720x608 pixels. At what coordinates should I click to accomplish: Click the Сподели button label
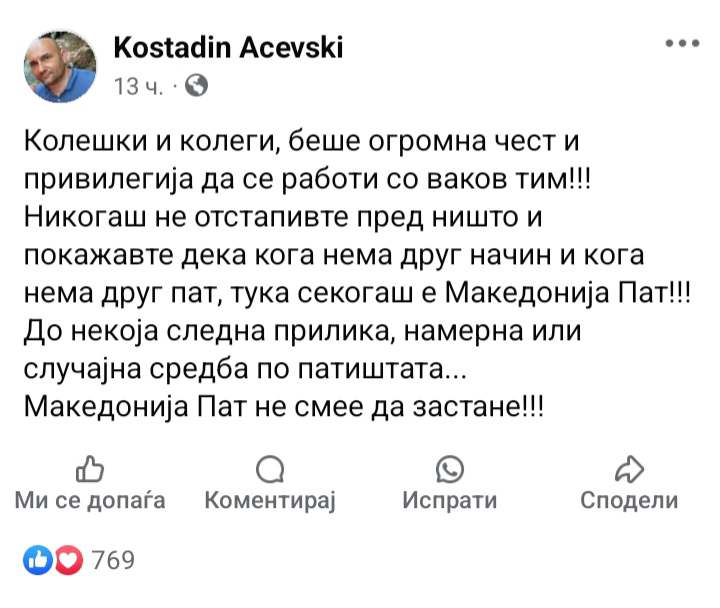(629, 501)
